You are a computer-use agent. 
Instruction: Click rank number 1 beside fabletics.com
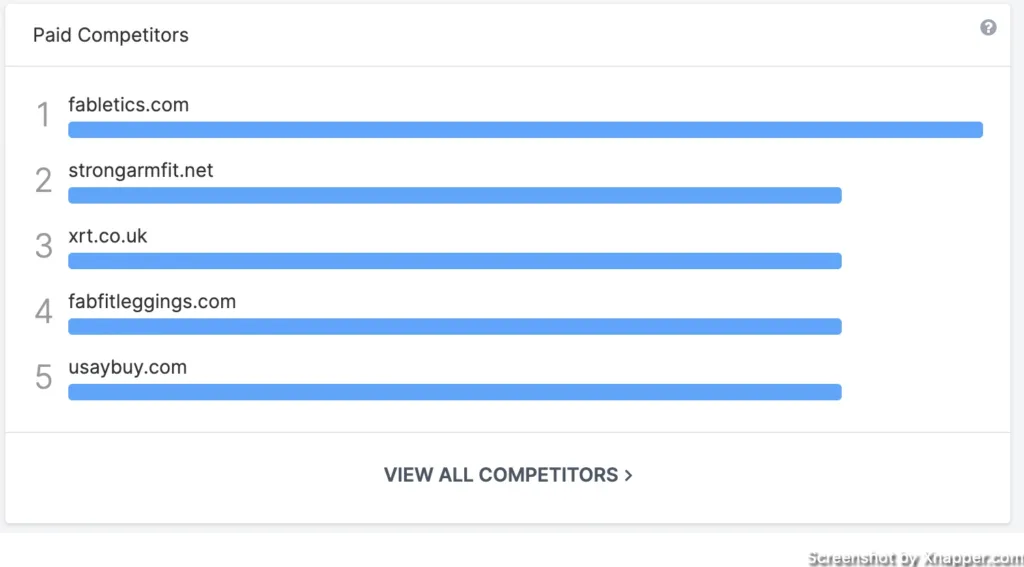[x=43, y=114]
